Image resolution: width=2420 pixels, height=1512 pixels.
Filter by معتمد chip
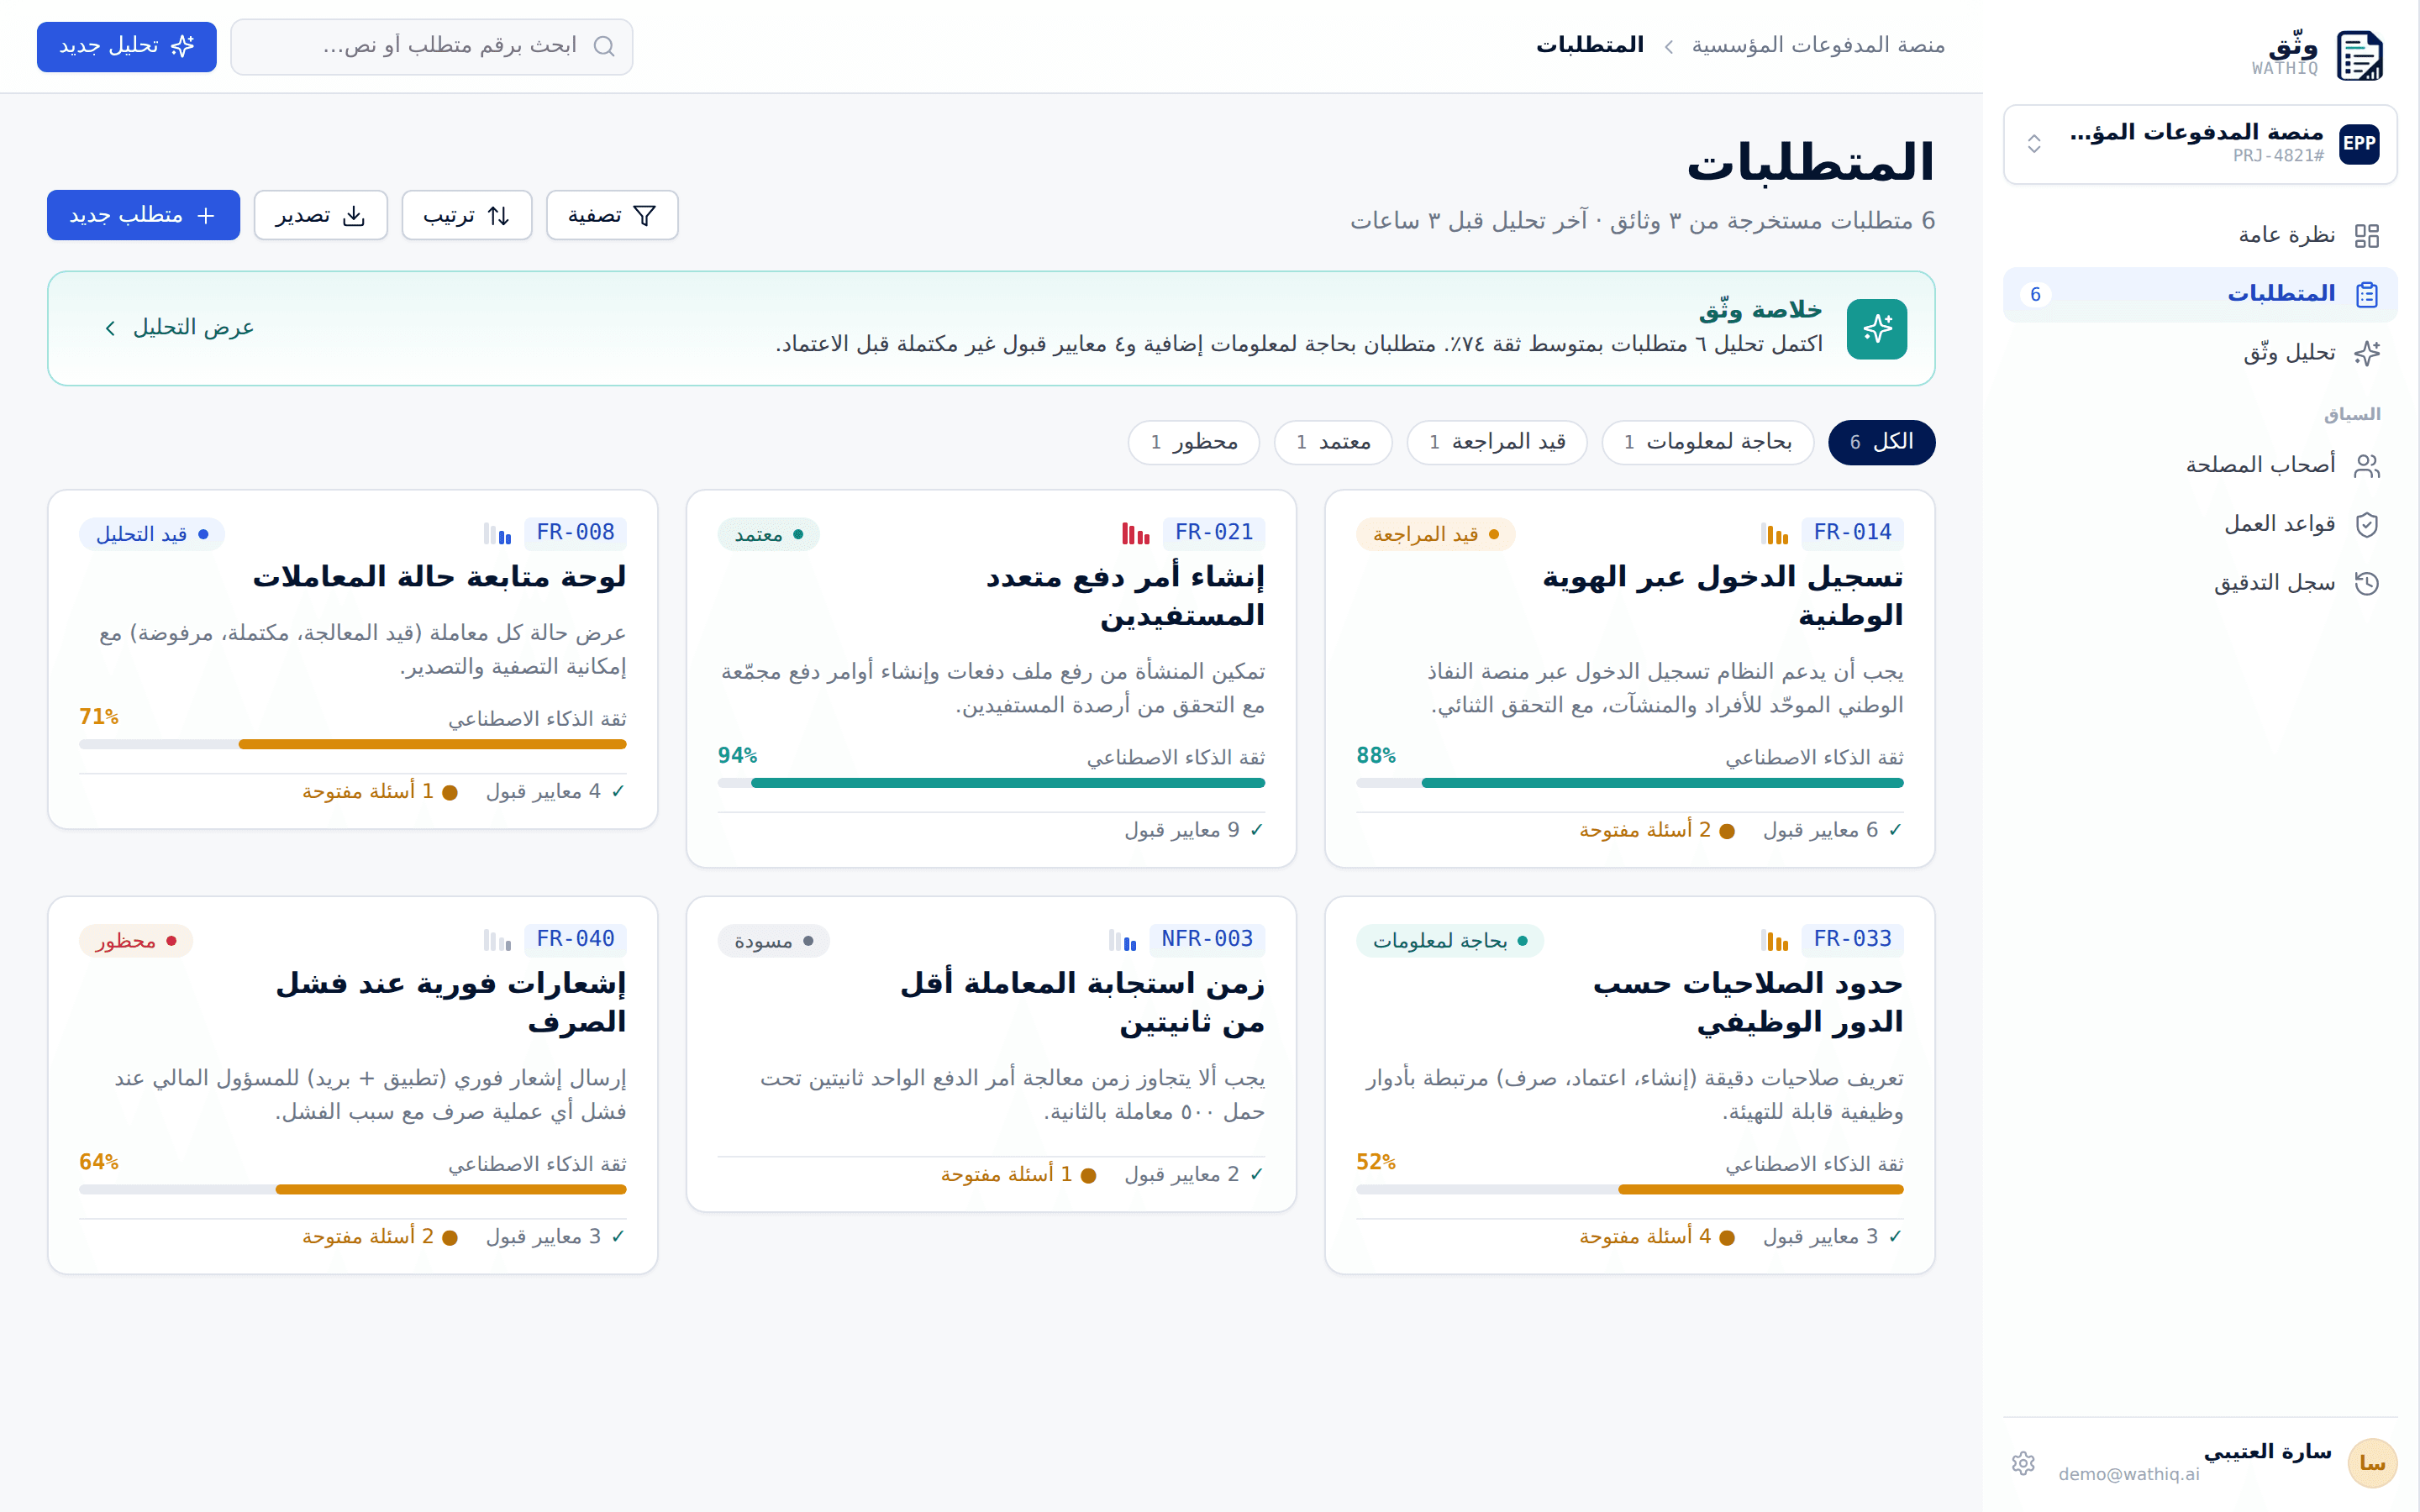coord(1333,442)
